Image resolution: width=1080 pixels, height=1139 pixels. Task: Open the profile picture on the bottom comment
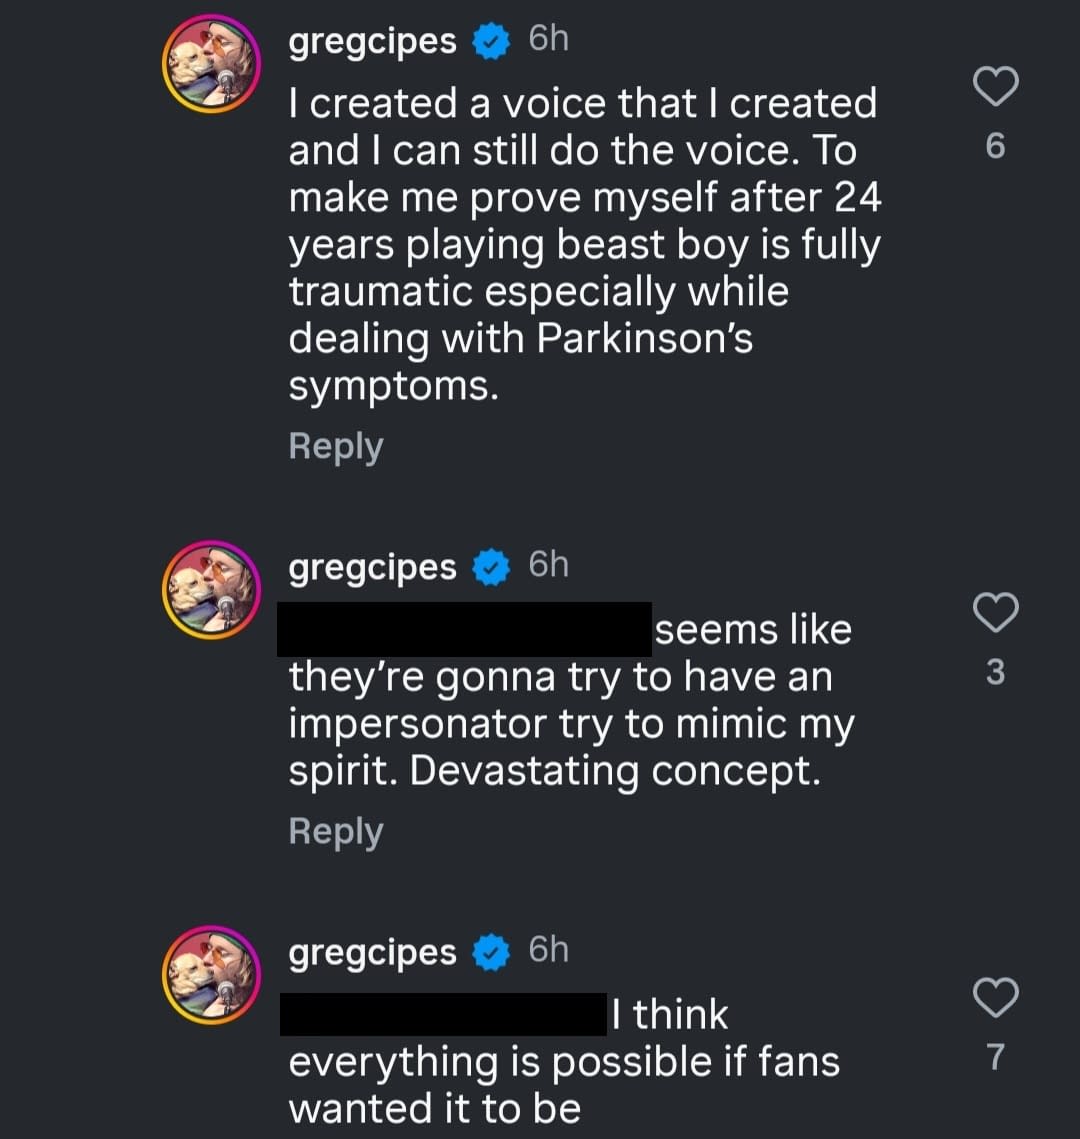(211, 976)
